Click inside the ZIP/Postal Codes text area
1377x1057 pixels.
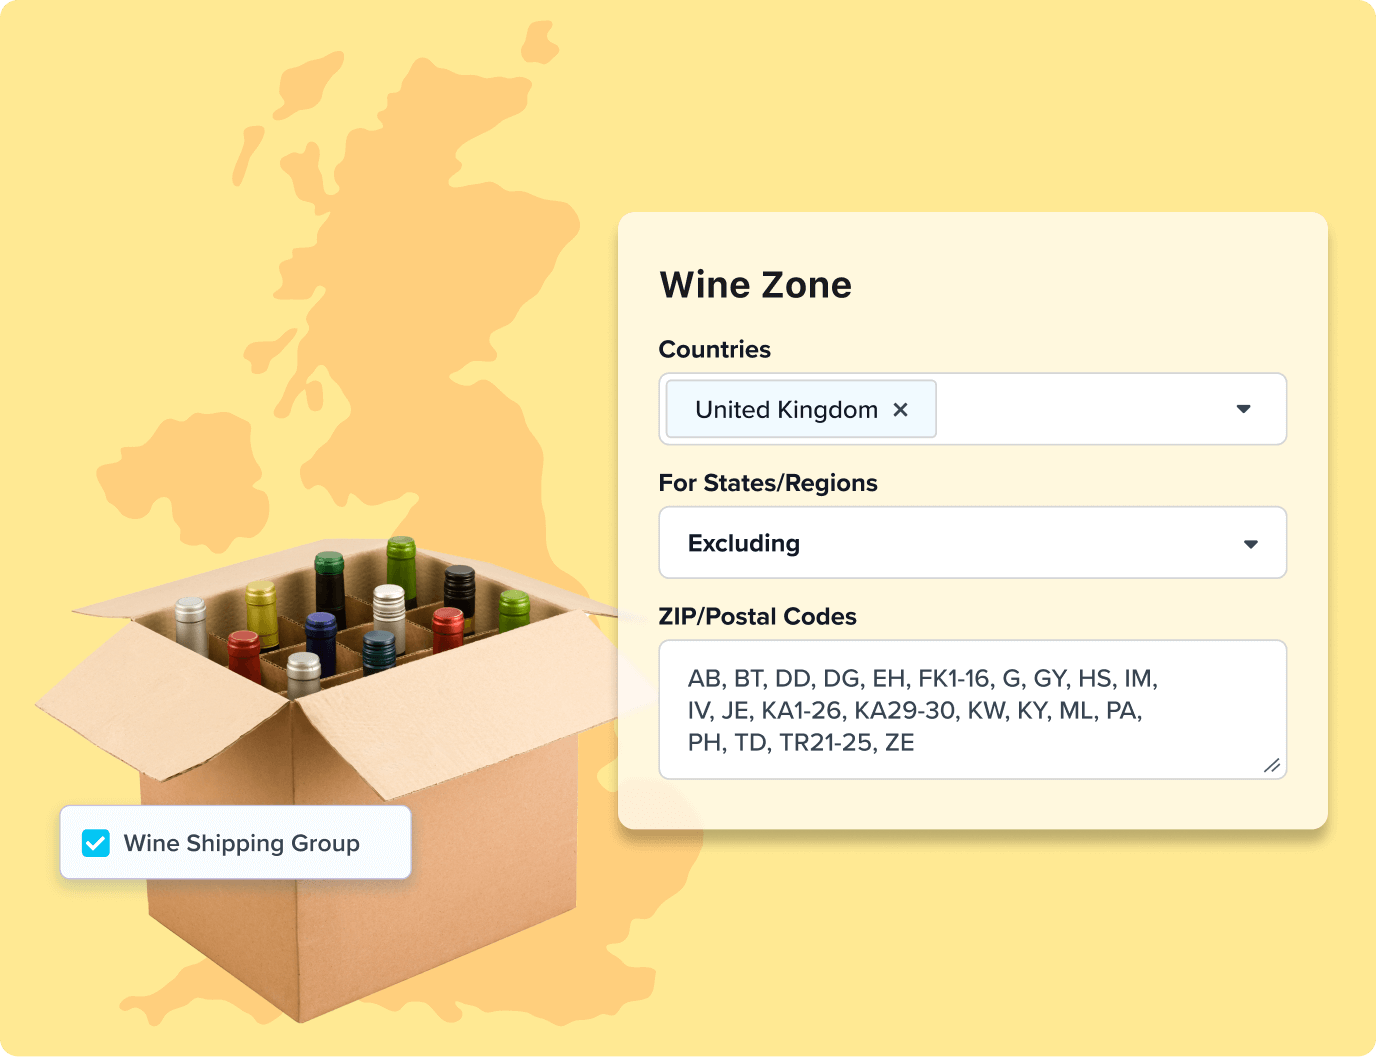[971, 710]
